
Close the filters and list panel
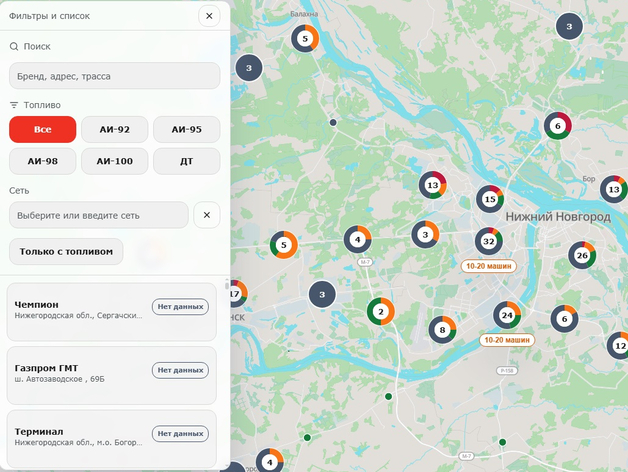(209, 16)
